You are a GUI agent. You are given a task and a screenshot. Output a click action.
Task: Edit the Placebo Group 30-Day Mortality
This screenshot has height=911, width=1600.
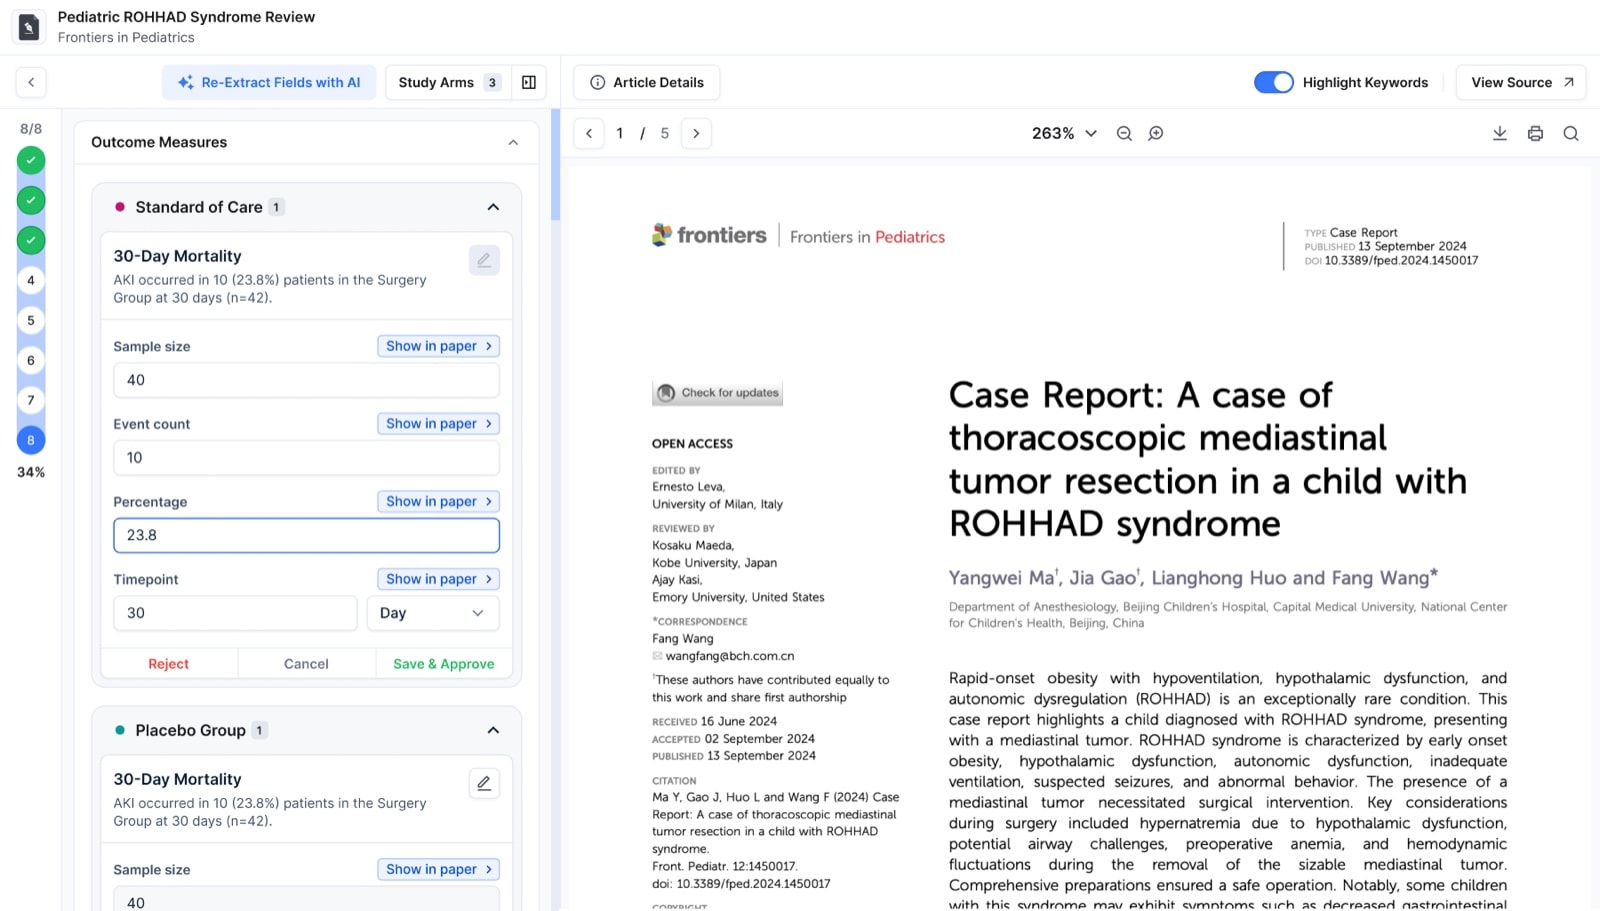click(484, 783)
